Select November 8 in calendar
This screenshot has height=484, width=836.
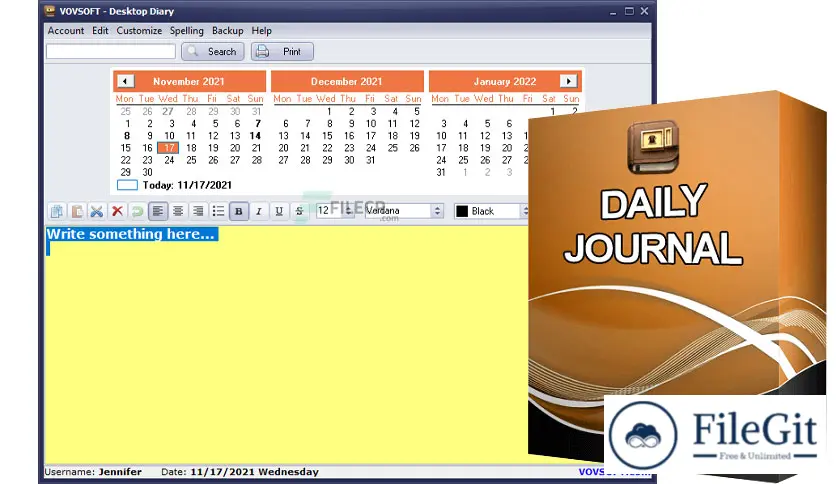126,135
